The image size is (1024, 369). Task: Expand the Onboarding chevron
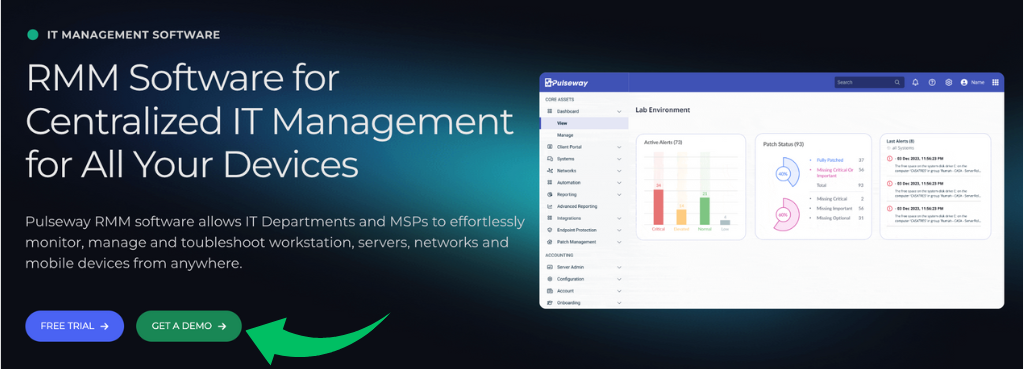tap(619, 303)
